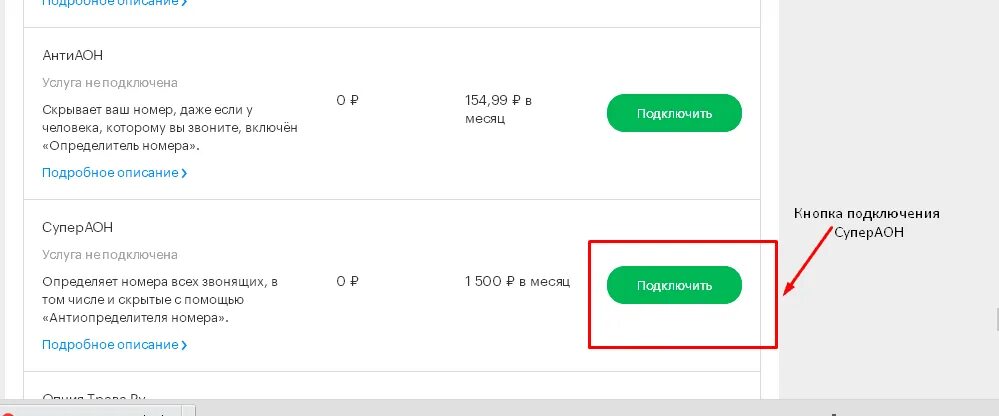This screenshot has width=999, height=416.
Task: Click chevron arrow next to СуперАОН description link
Action: (x=184, y=345)
